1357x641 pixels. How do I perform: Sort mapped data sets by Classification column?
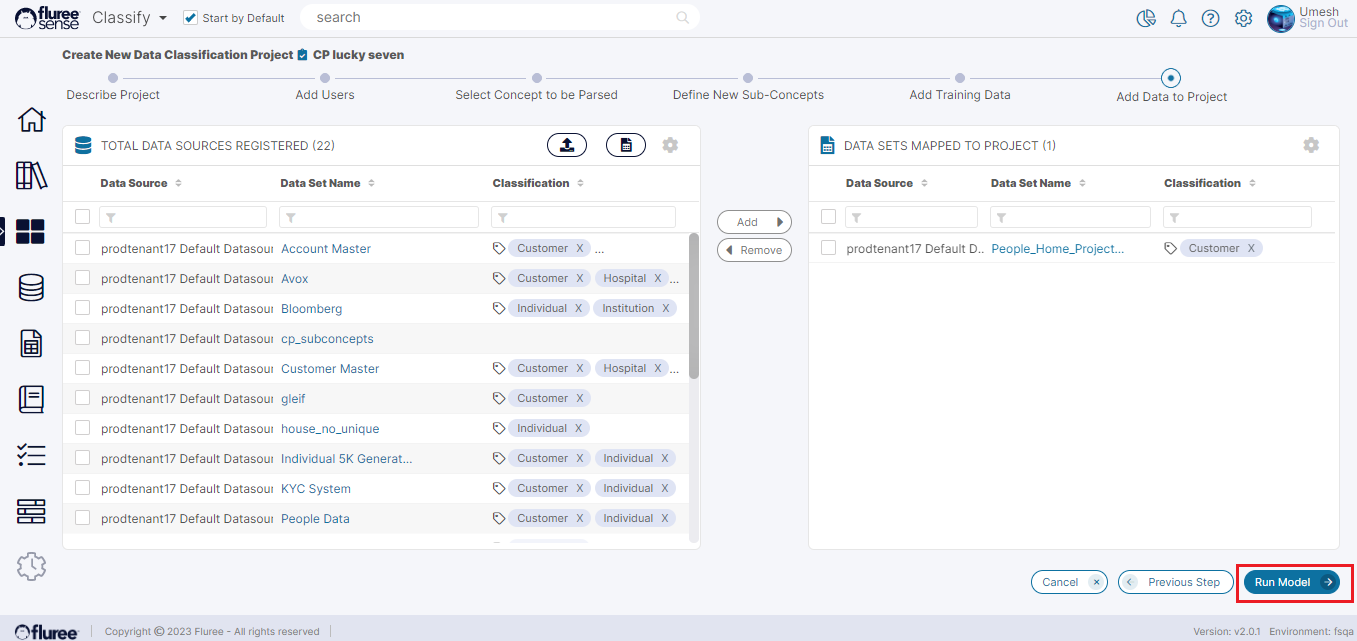(1252, 183)
